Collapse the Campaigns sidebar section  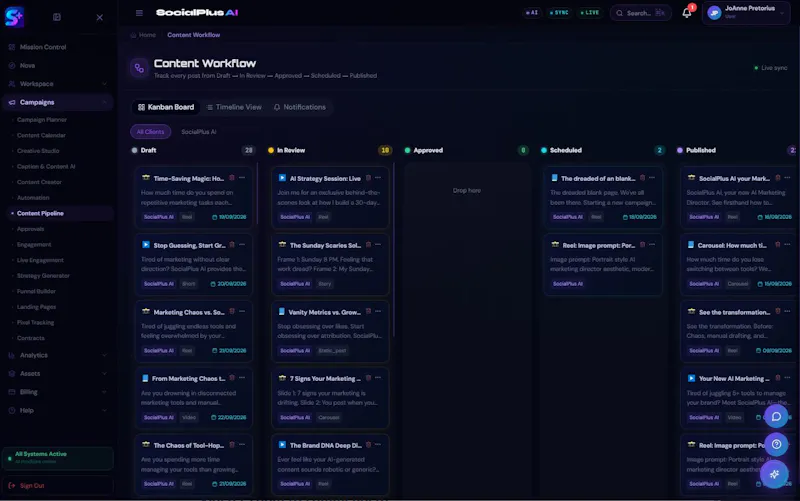click(x=57, y=102)
